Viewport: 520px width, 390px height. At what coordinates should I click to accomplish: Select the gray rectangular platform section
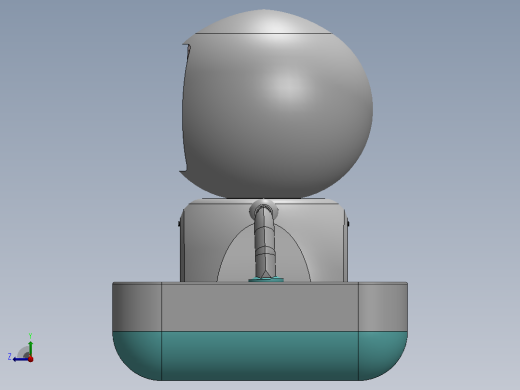[x=260, y=307]
